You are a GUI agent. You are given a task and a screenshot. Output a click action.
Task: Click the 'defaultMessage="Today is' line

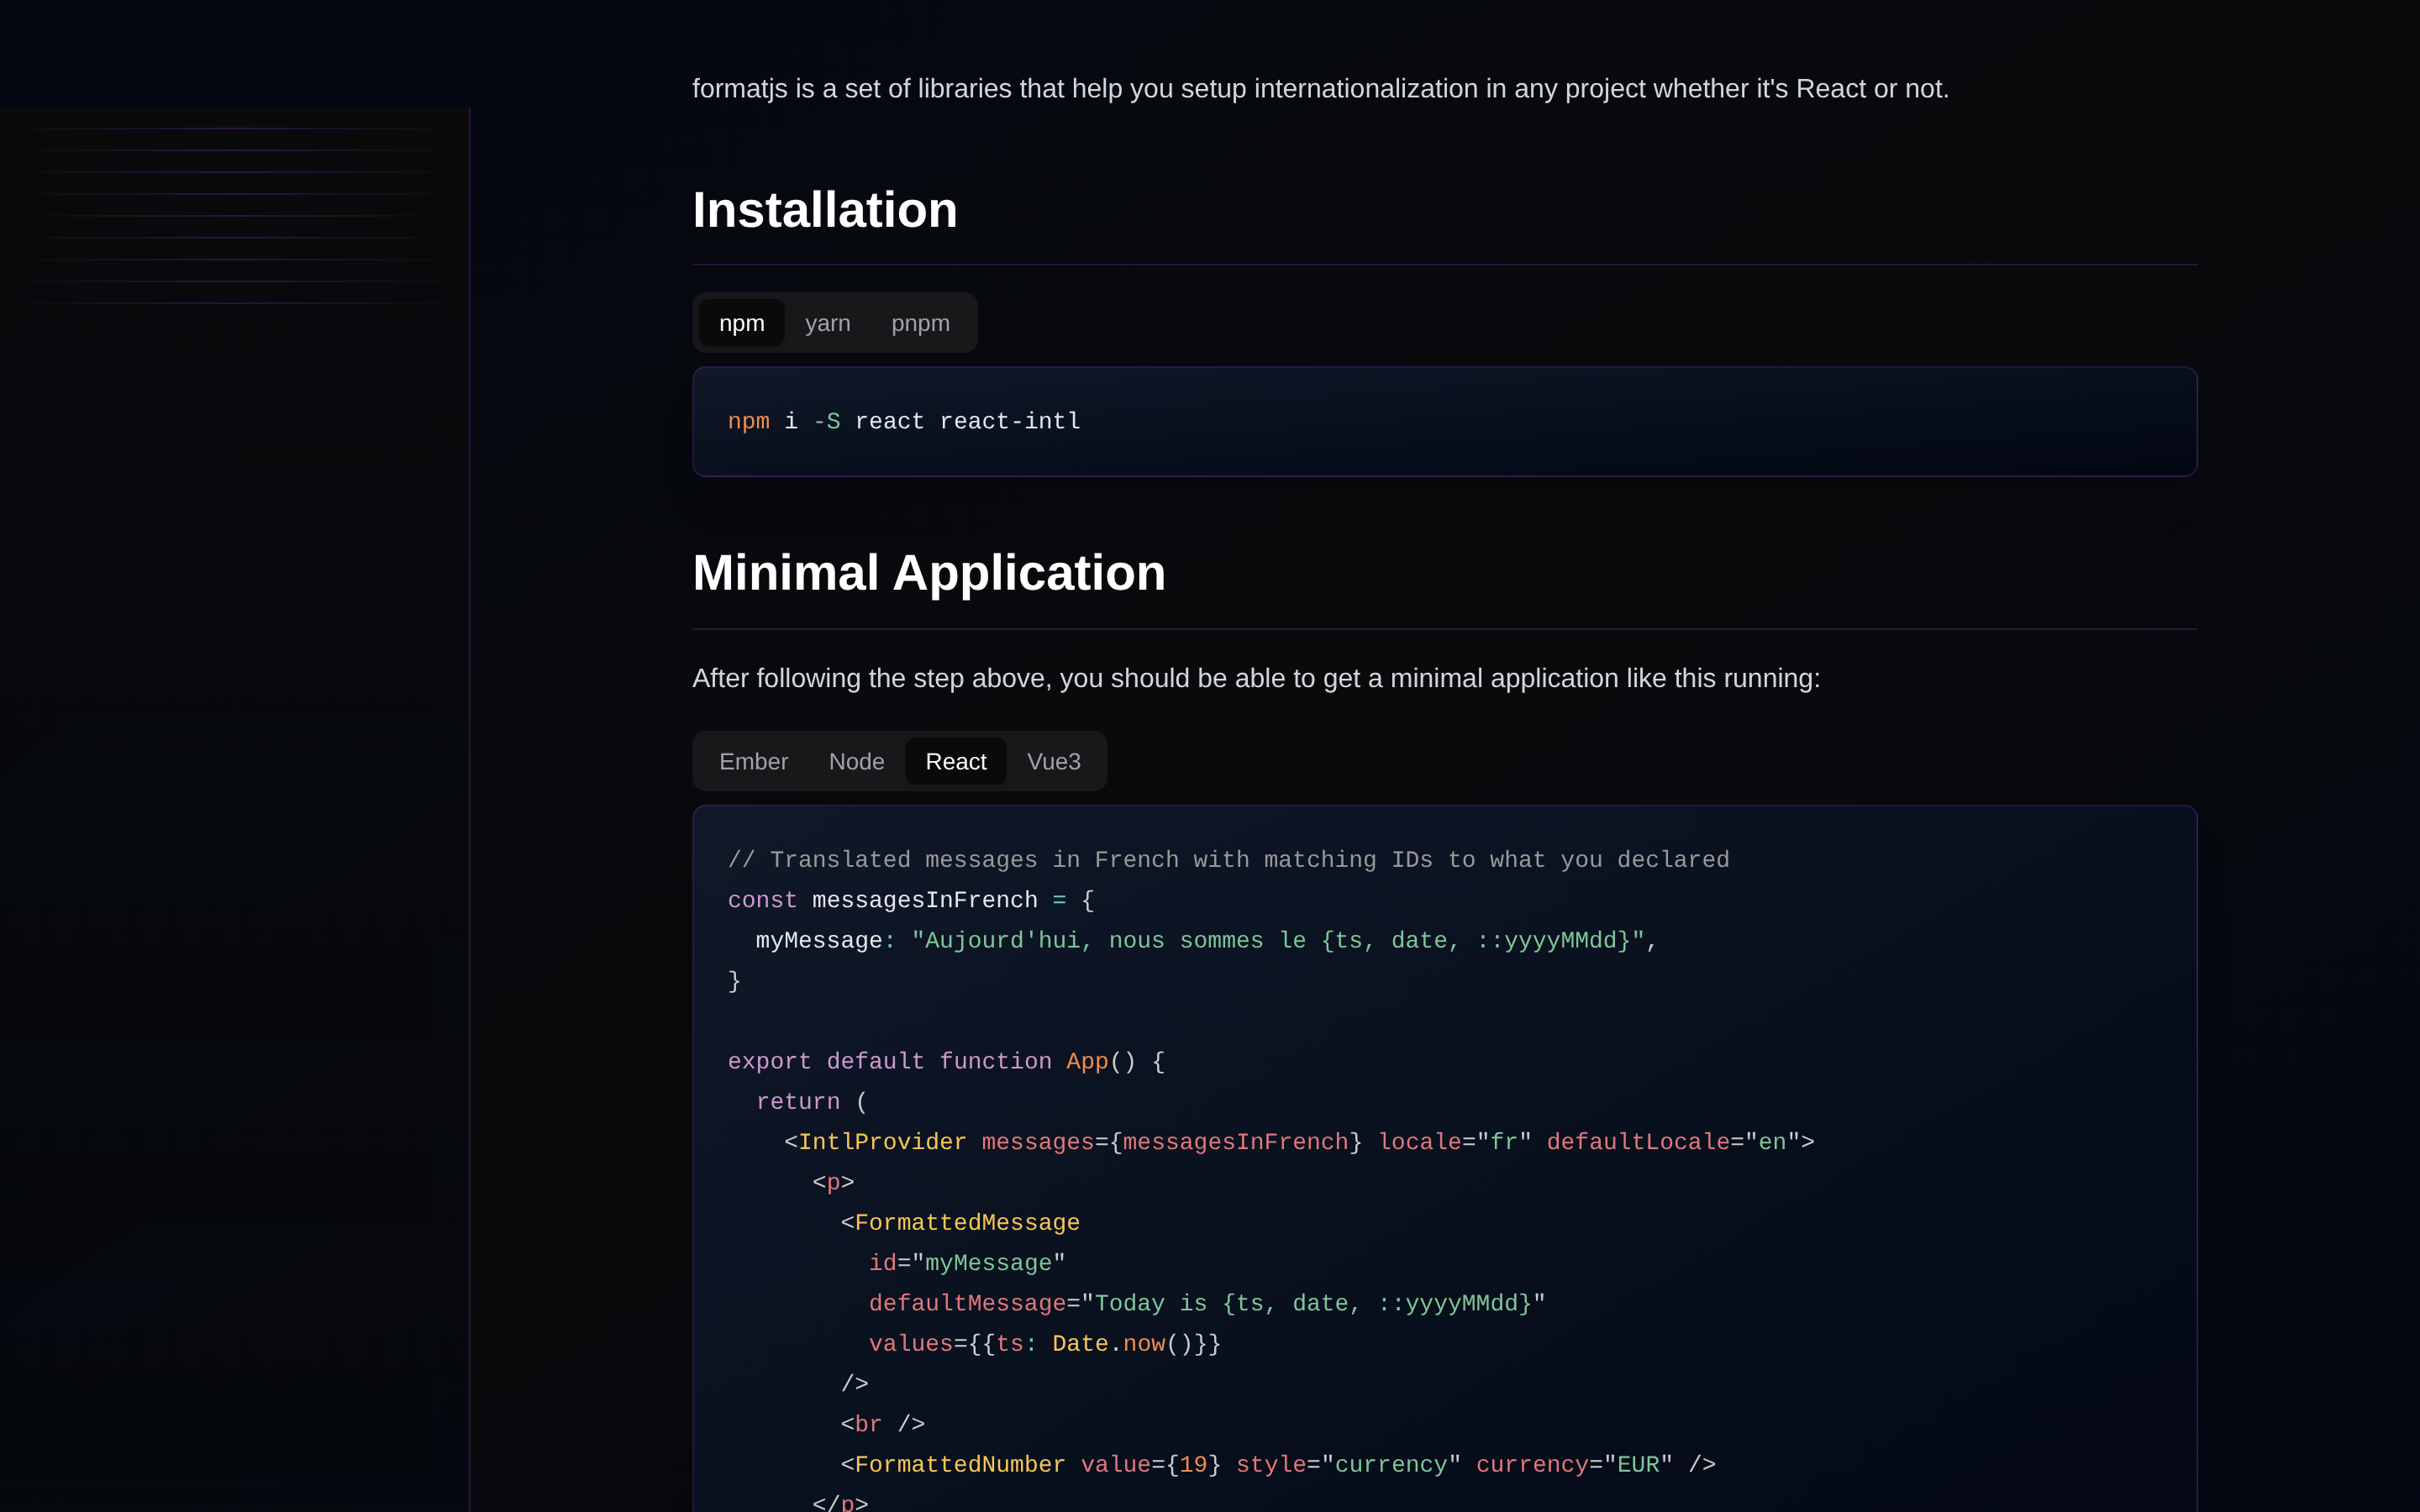tap(1207, 1304)
